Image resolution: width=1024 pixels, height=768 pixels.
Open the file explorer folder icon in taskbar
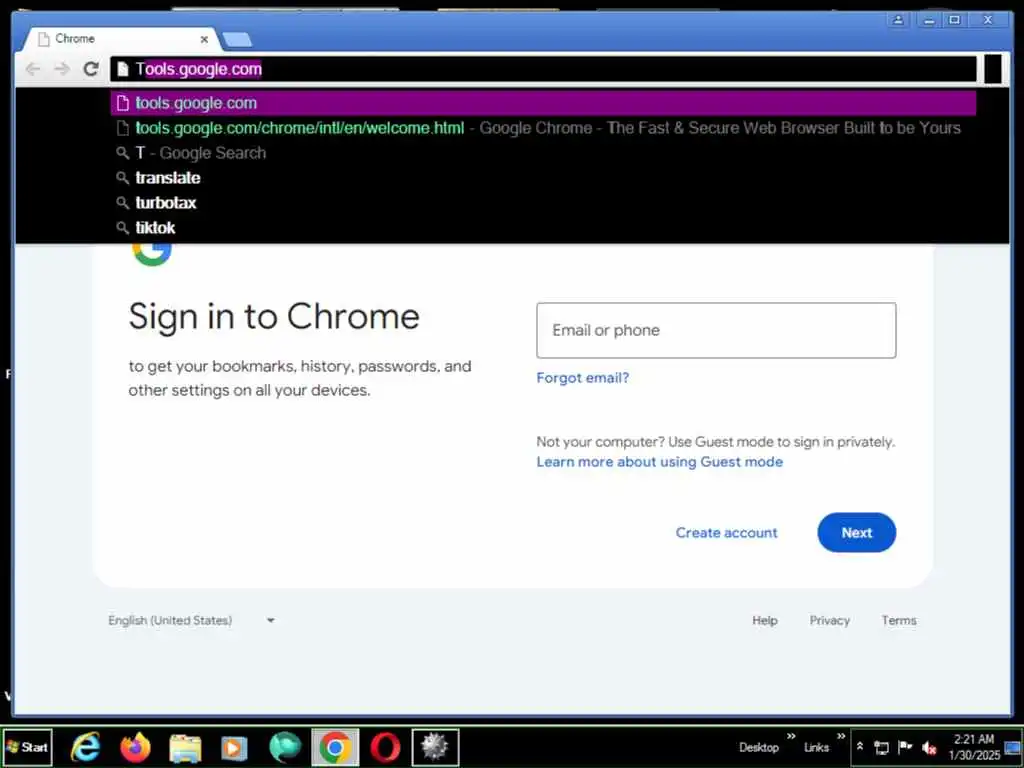185,747
